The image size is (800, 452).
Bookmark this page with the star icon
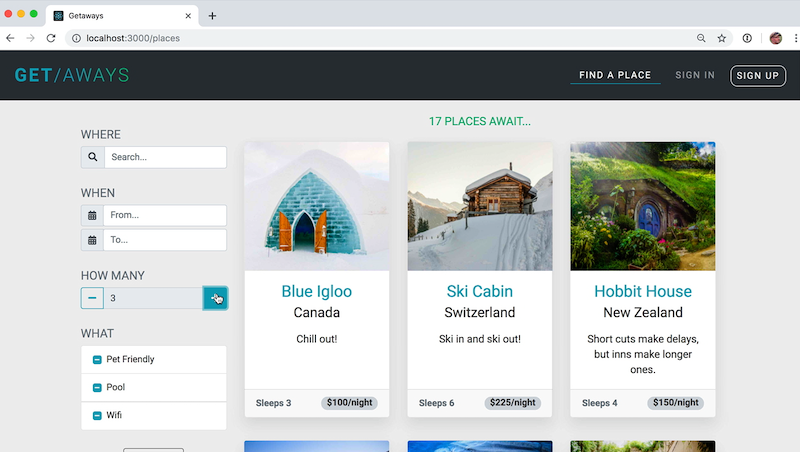pyautogui.click(x=721, y=38)
